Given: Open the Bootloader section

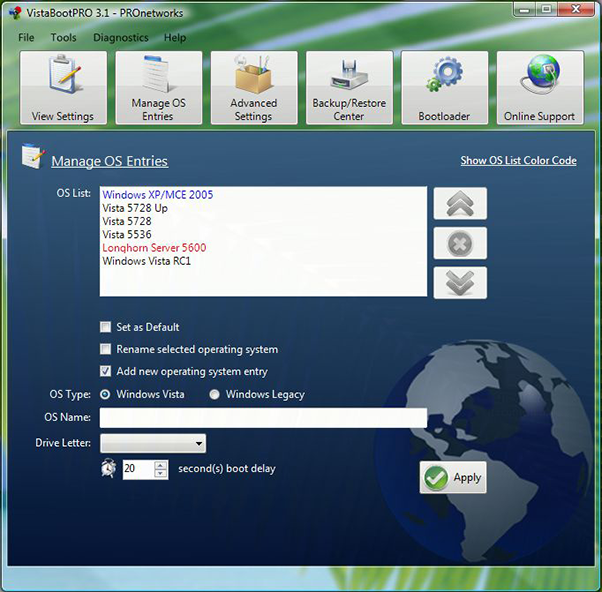Looking at the screenshot, I should (x=445, y=88).
